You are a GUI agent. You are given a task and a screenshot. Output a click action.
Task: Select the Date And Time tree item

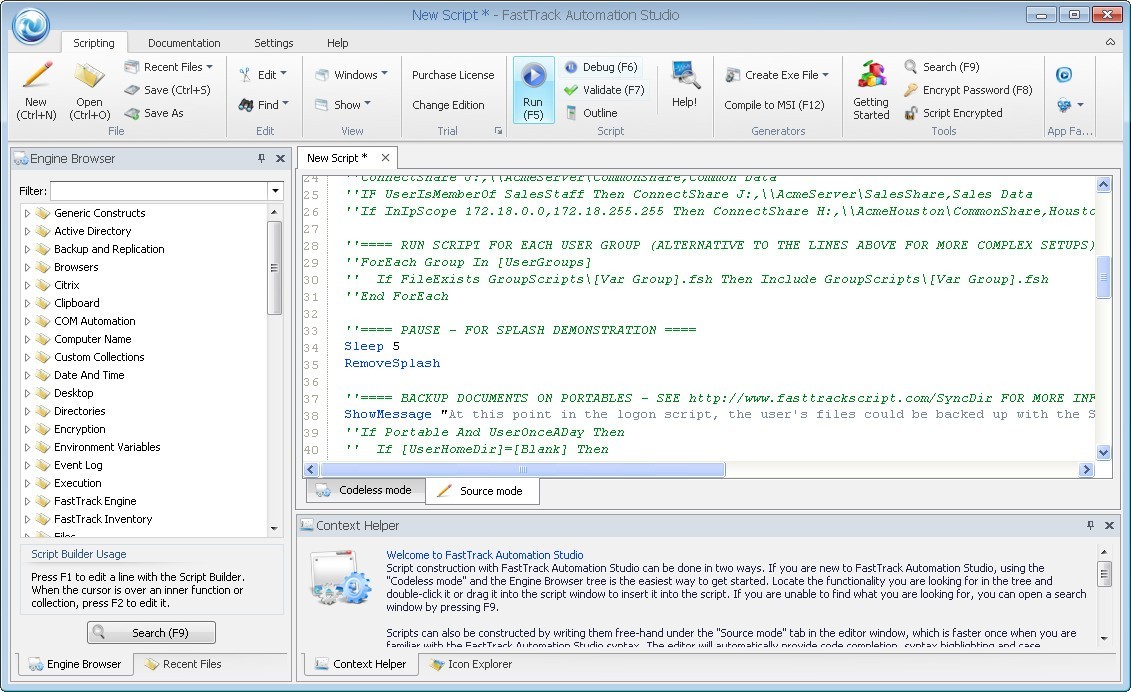89,375
